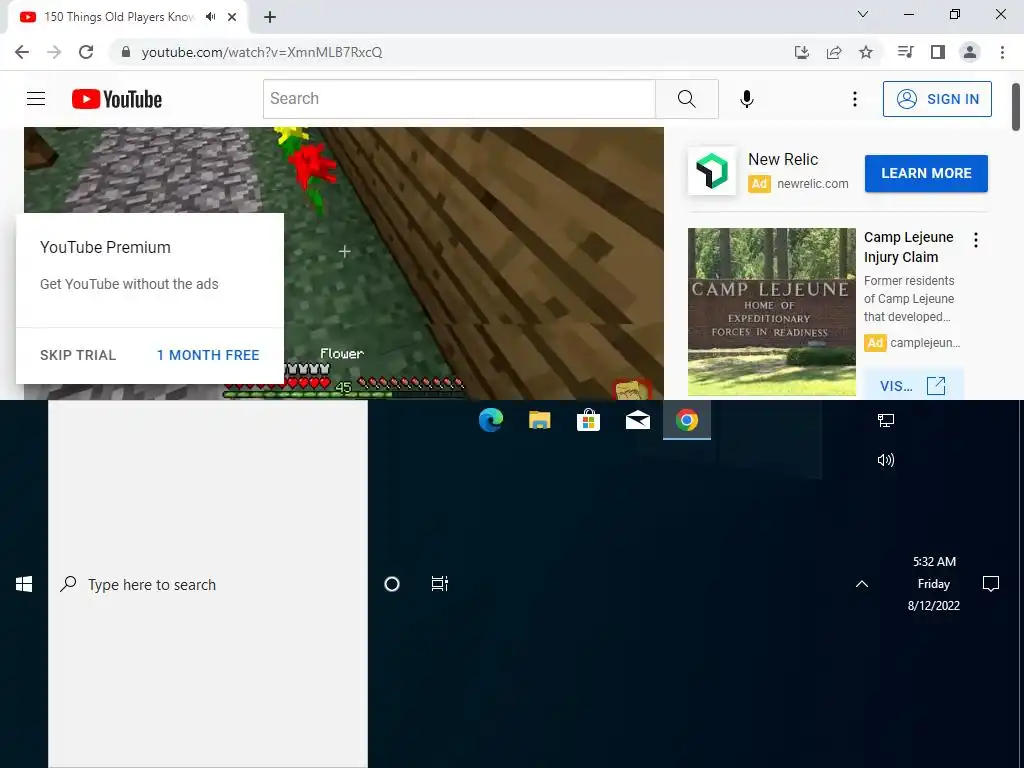Open Mail app from taskbar

coord(637,420)
